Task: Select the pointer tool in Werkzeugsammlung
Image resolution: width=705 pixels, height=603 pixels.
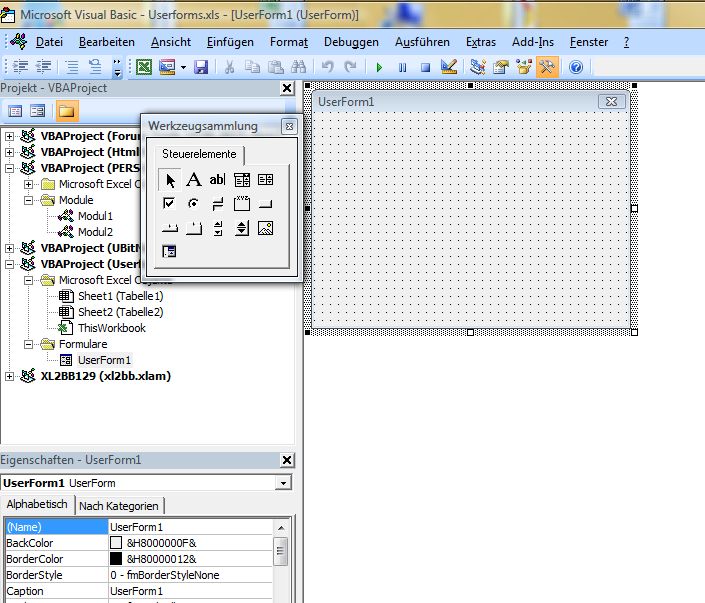Action: pos(170,180)
